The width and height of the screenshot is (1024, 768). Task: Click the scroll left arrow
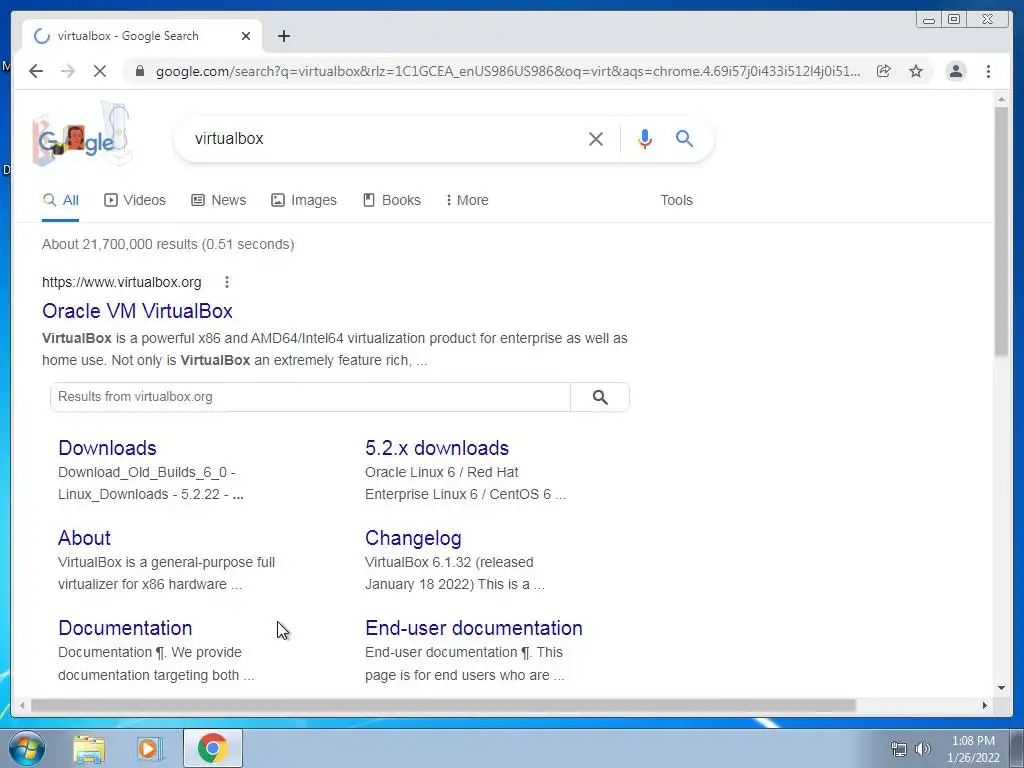[22, 705]
